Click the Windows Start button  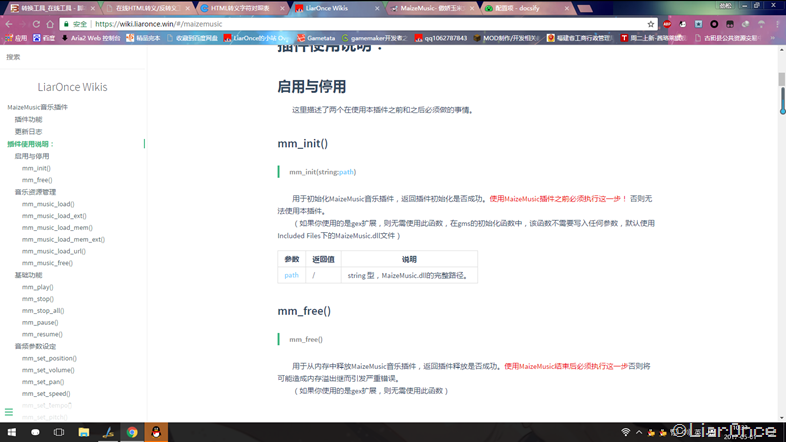[12, 432]
